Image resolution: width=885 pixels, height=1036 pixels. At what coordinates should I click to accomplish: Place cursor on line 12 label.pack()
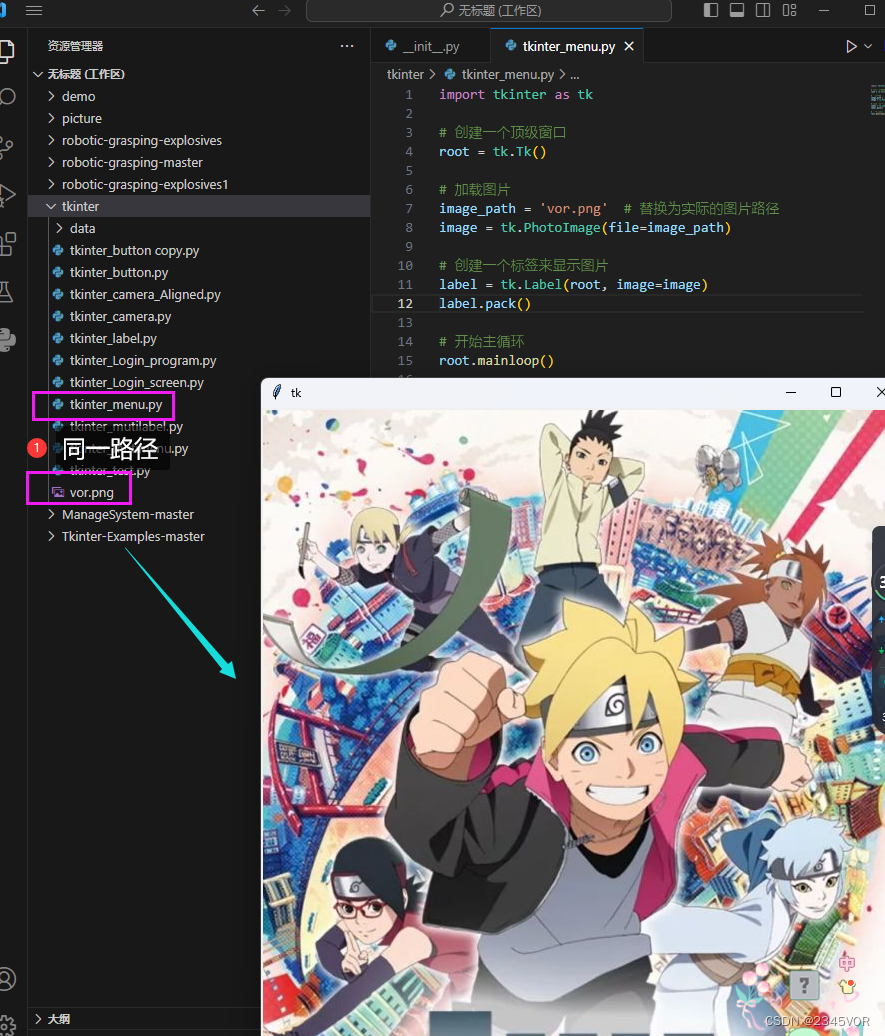[x=485, y=304]
